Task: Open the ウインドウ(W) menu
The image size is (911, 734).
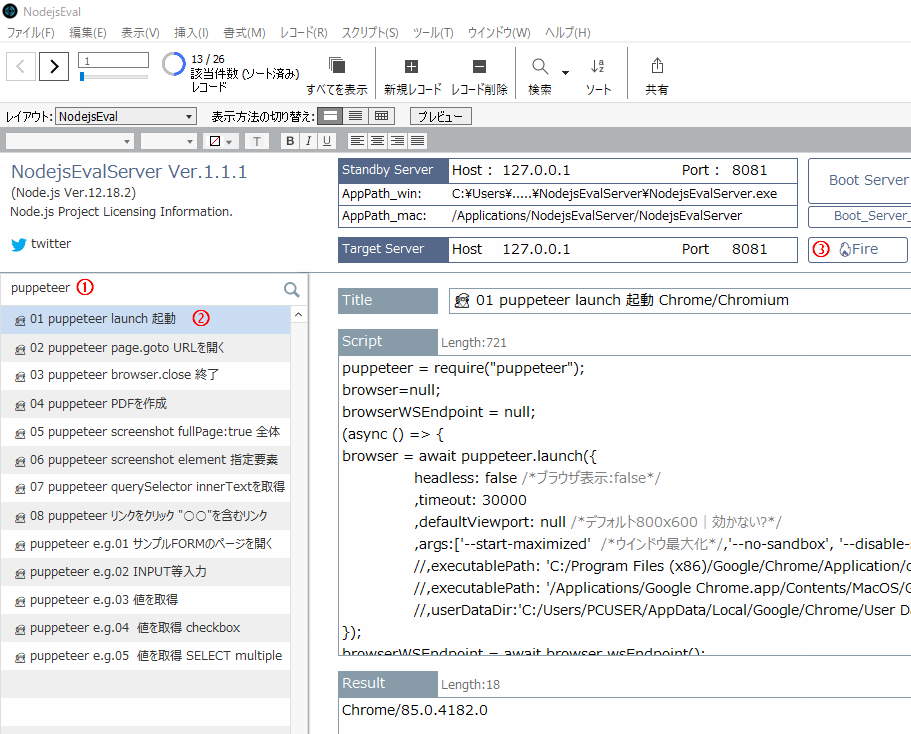Action: pos(498,33)
